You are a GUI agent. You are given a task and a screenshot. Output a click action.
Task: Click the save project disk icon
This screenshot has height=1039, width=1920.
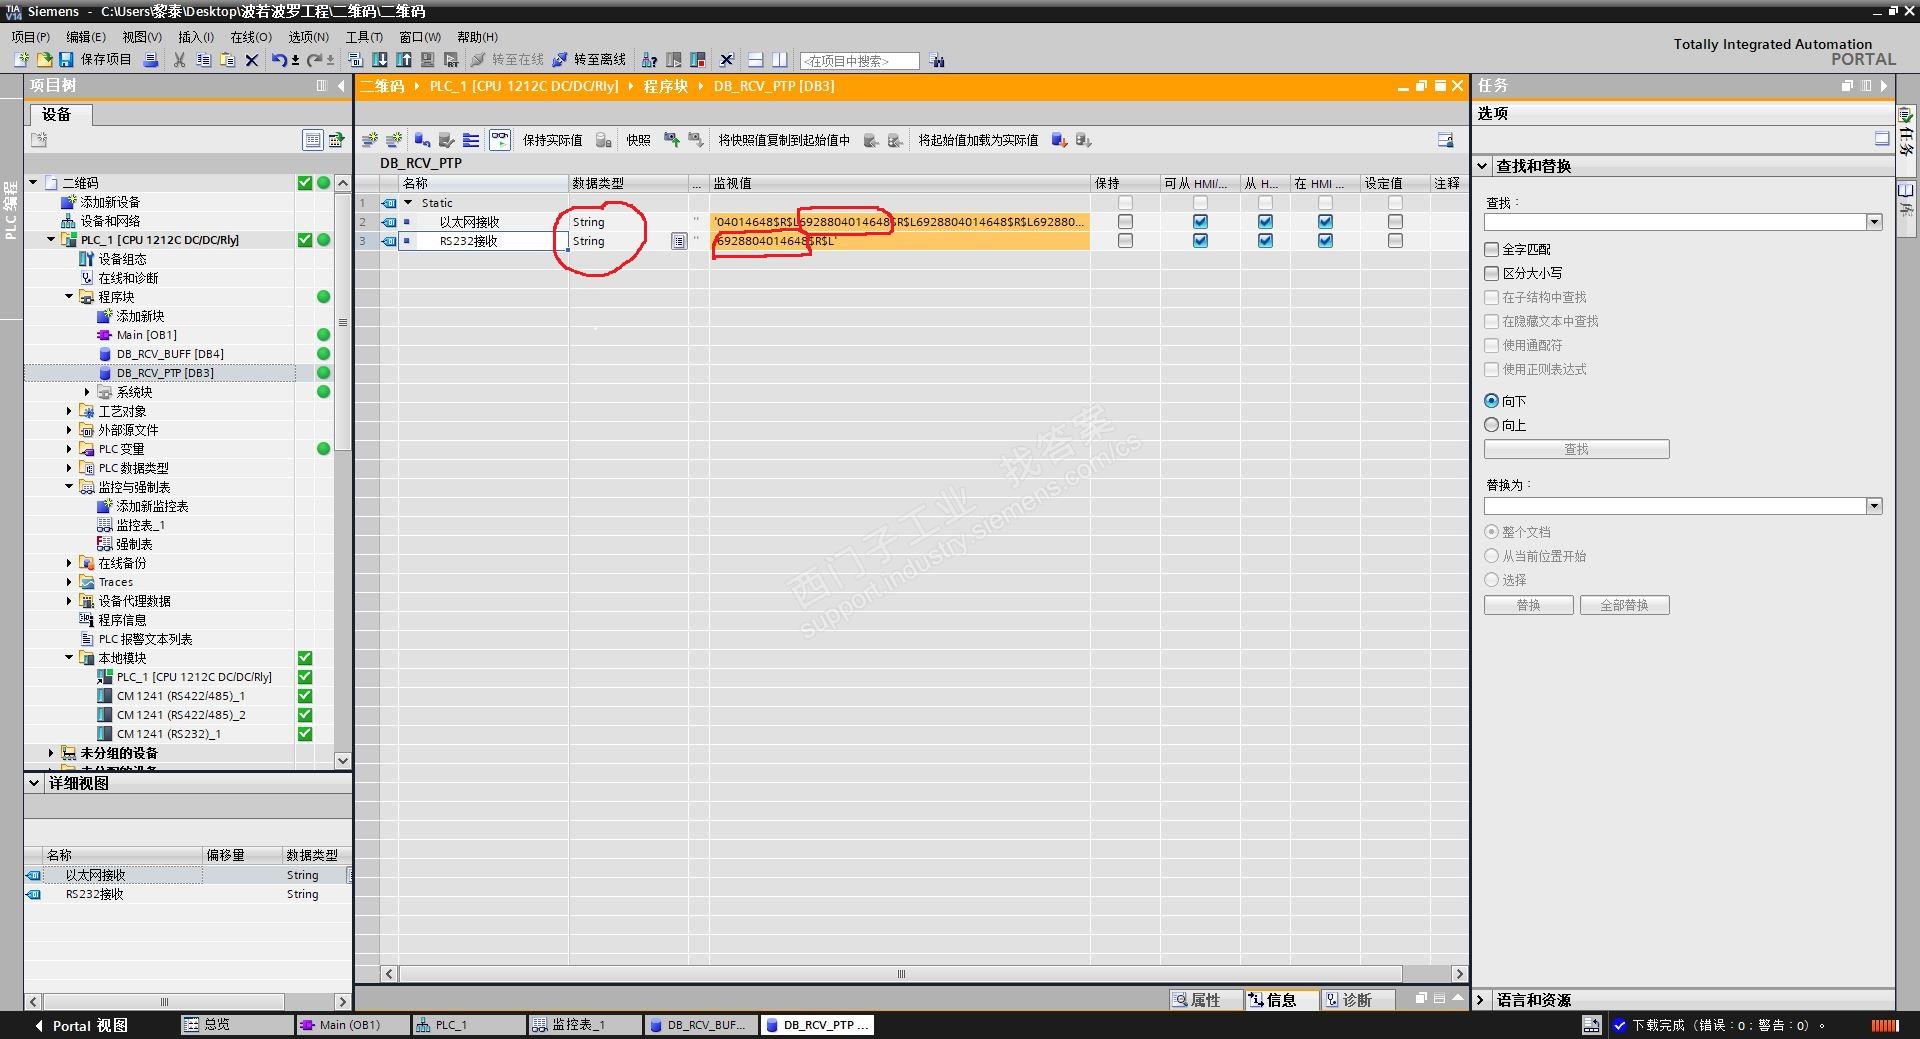tap(66, 60)
